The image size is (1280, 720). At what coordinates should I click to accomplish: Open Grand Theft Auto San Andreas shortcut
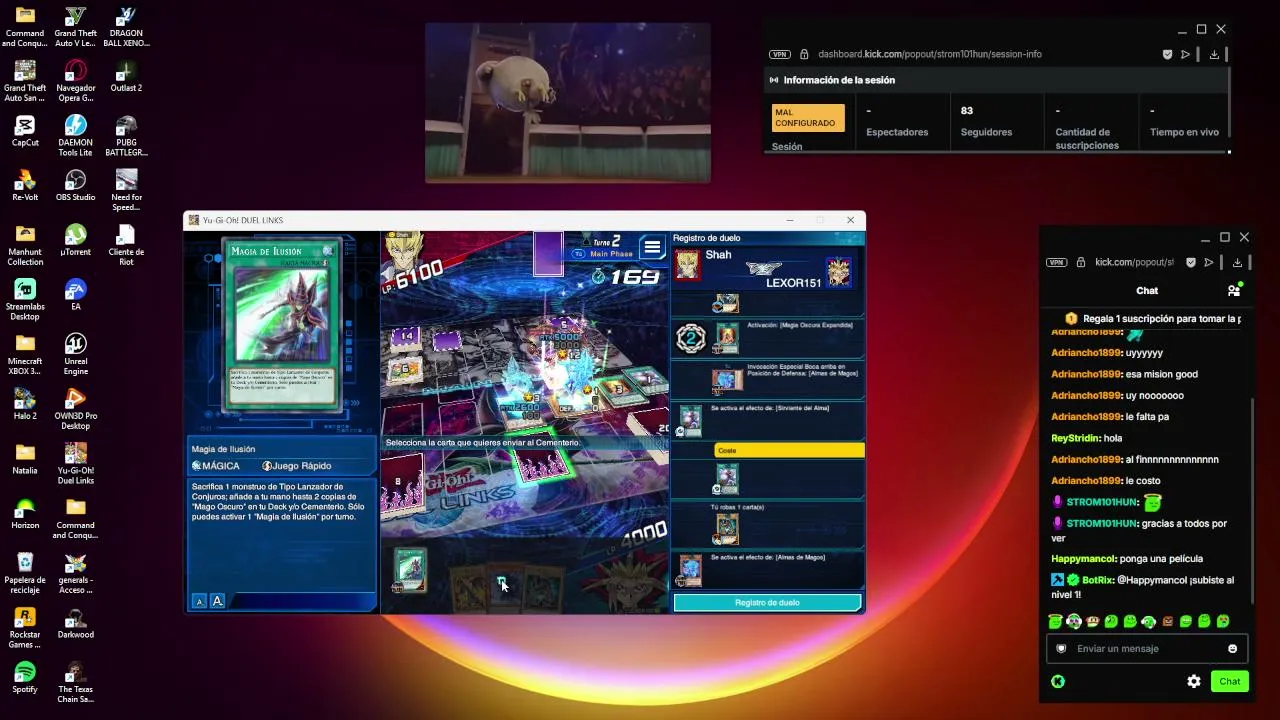(x=25, y=82)
